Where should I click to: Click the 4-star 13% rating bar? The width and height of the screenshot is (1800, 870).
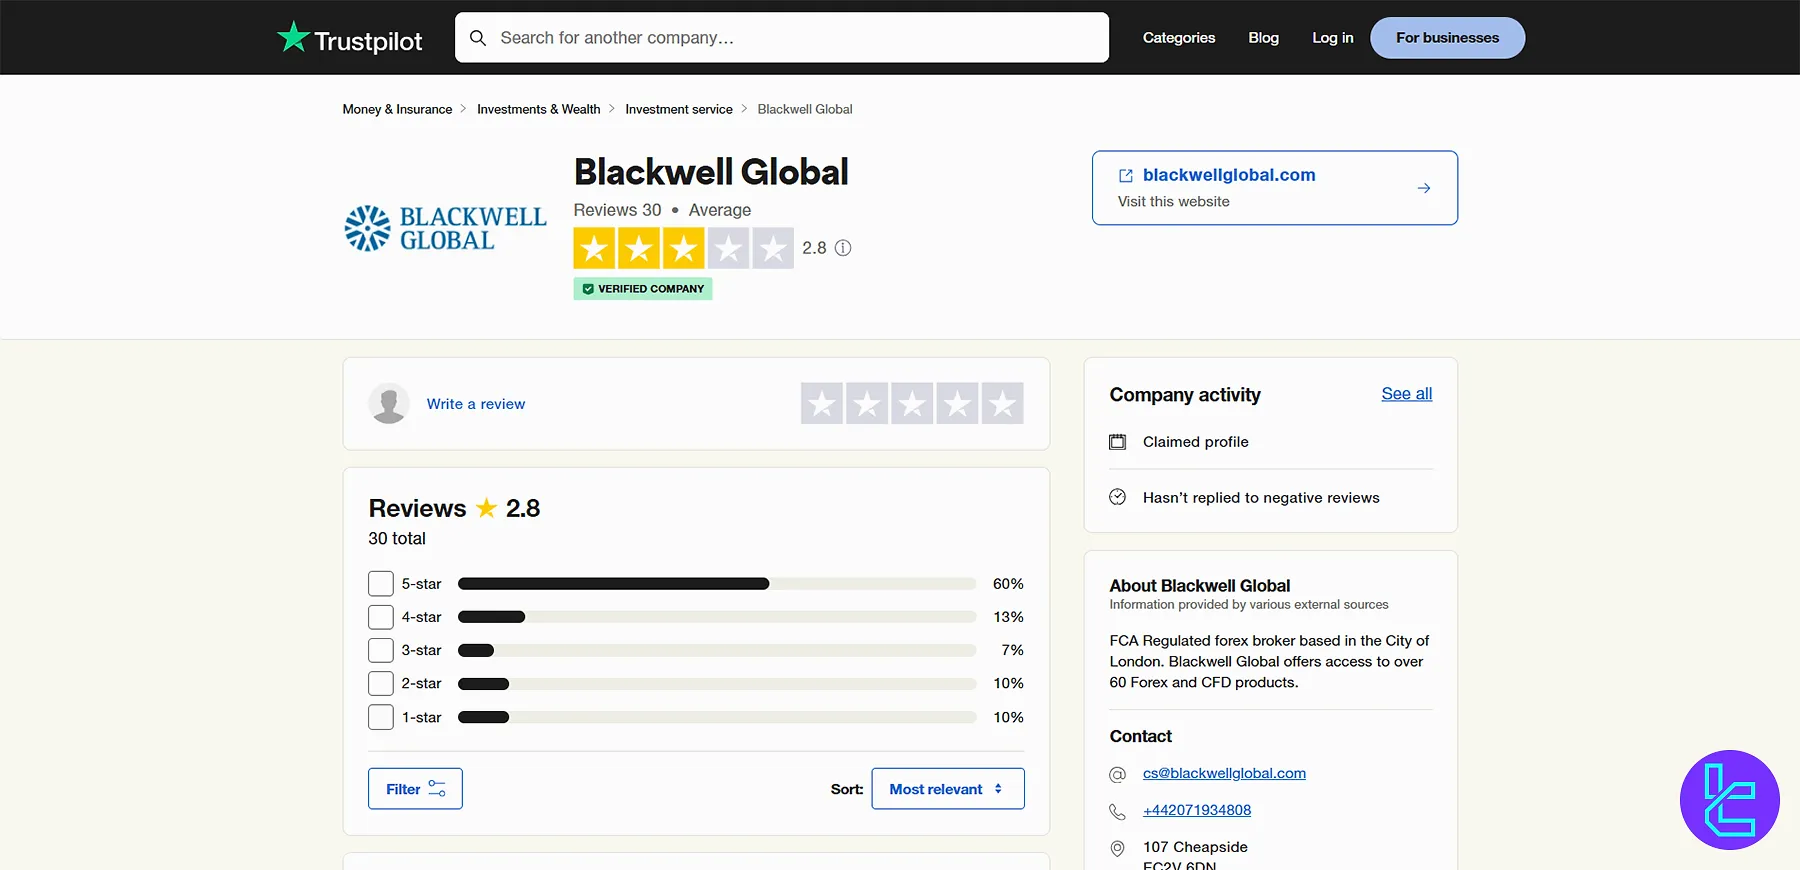[717, 617]
